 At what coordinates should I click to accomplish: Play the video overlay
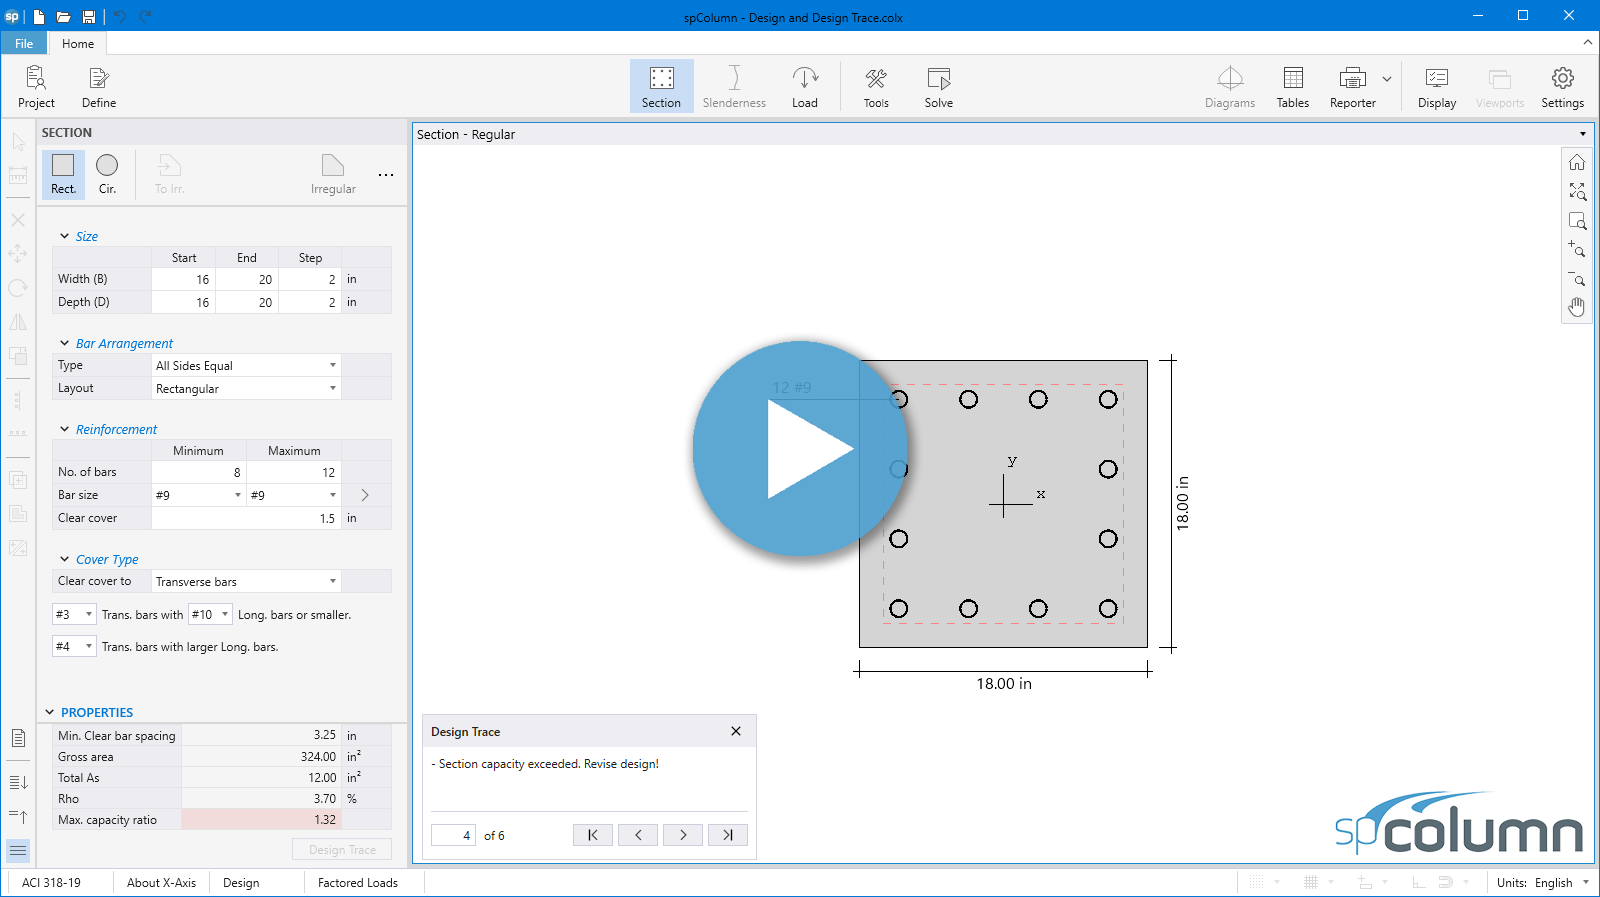[x=801, y=449]
